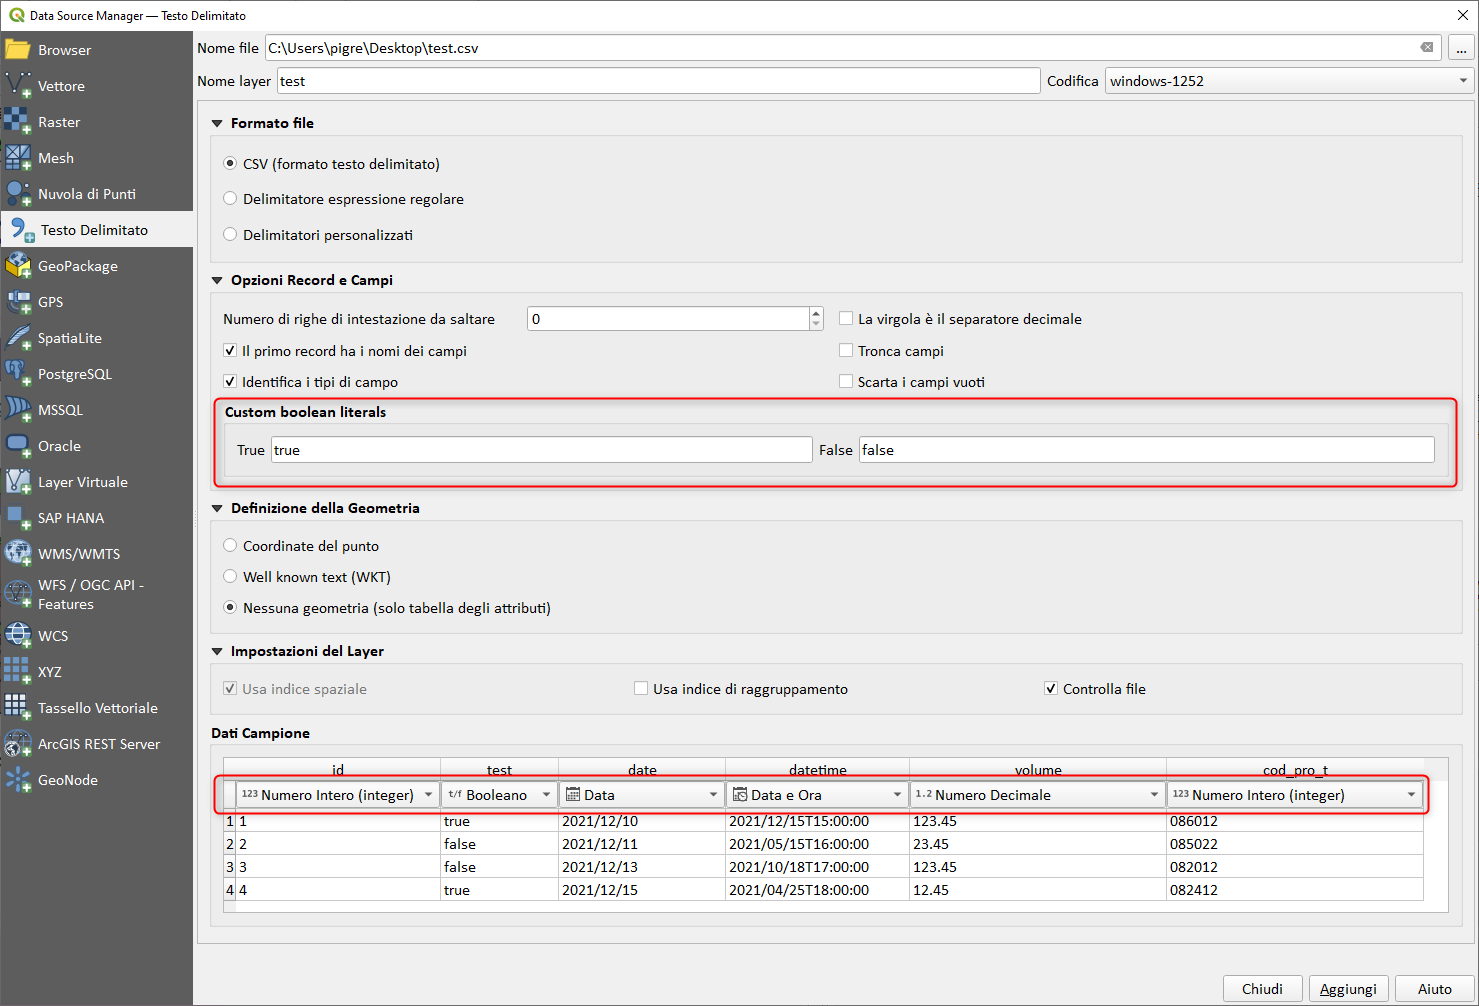
Task: Click the SpatiaLite feather icon
Action: click(x=18, y=338)
